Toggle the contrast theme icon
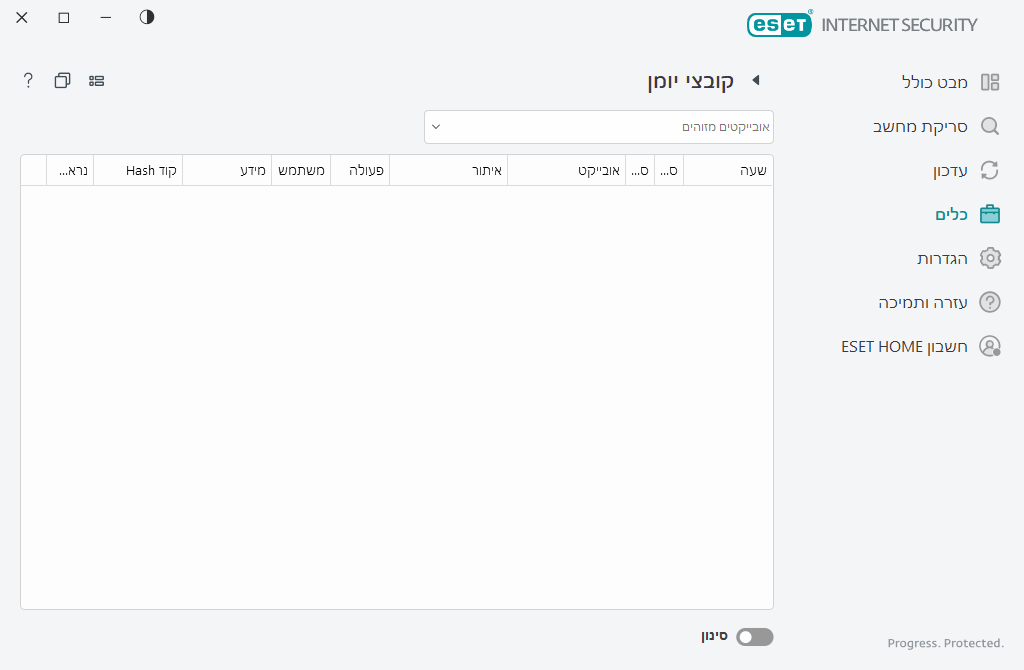 click(147, 17)
